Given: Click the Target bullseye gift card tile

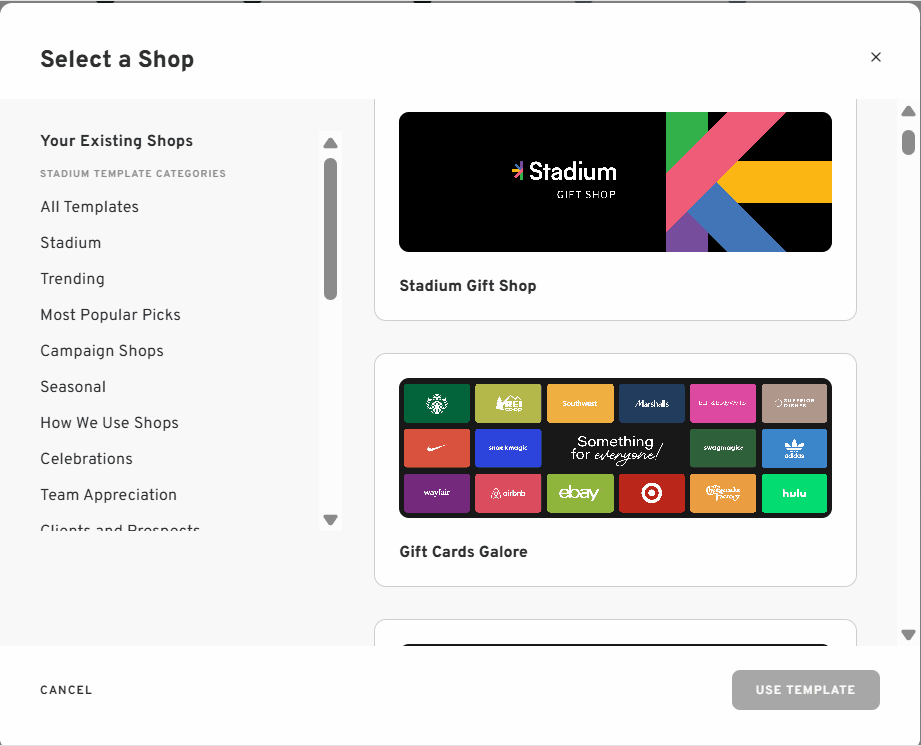Looking at the screenshot, I should pos(652,493).
